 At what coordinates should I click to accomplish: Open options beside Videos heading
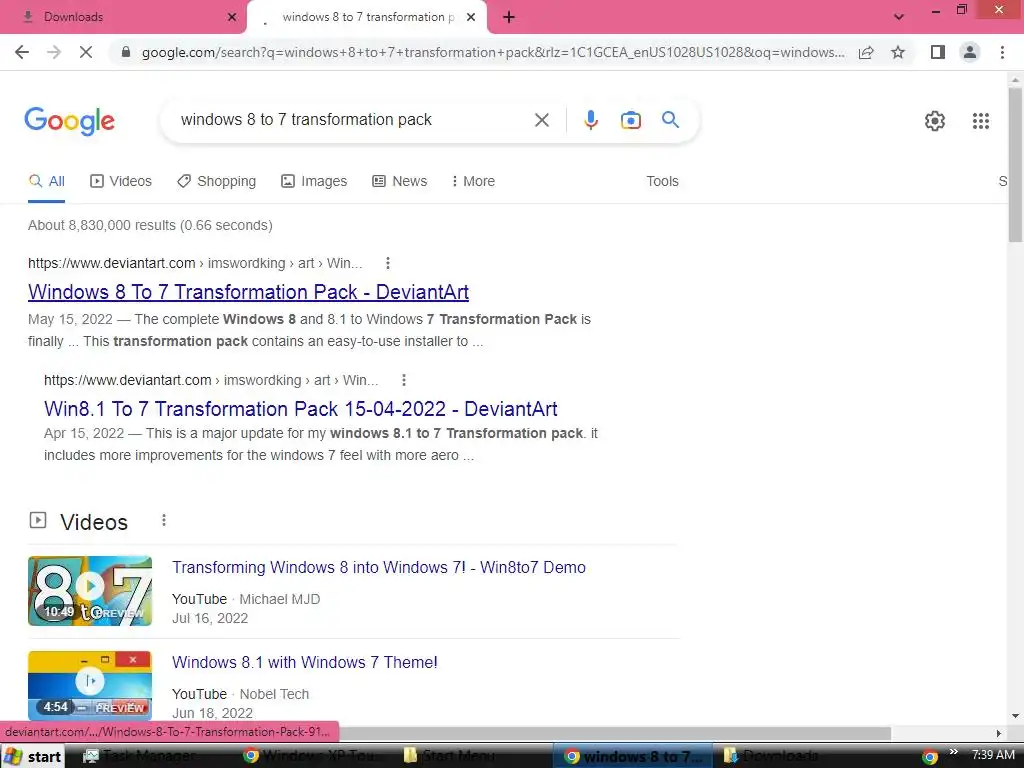click(x=164, y=520)
